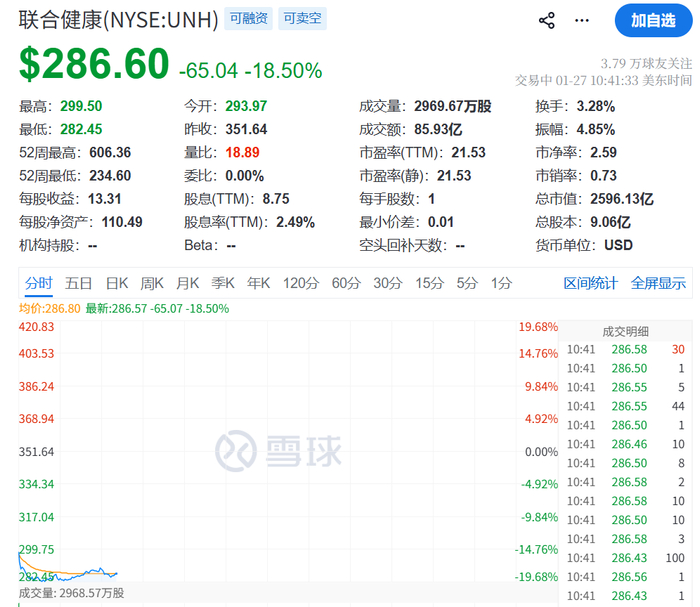Click the 加自选 button
Viewport: 700px width, 607px height.
point(652,20)
